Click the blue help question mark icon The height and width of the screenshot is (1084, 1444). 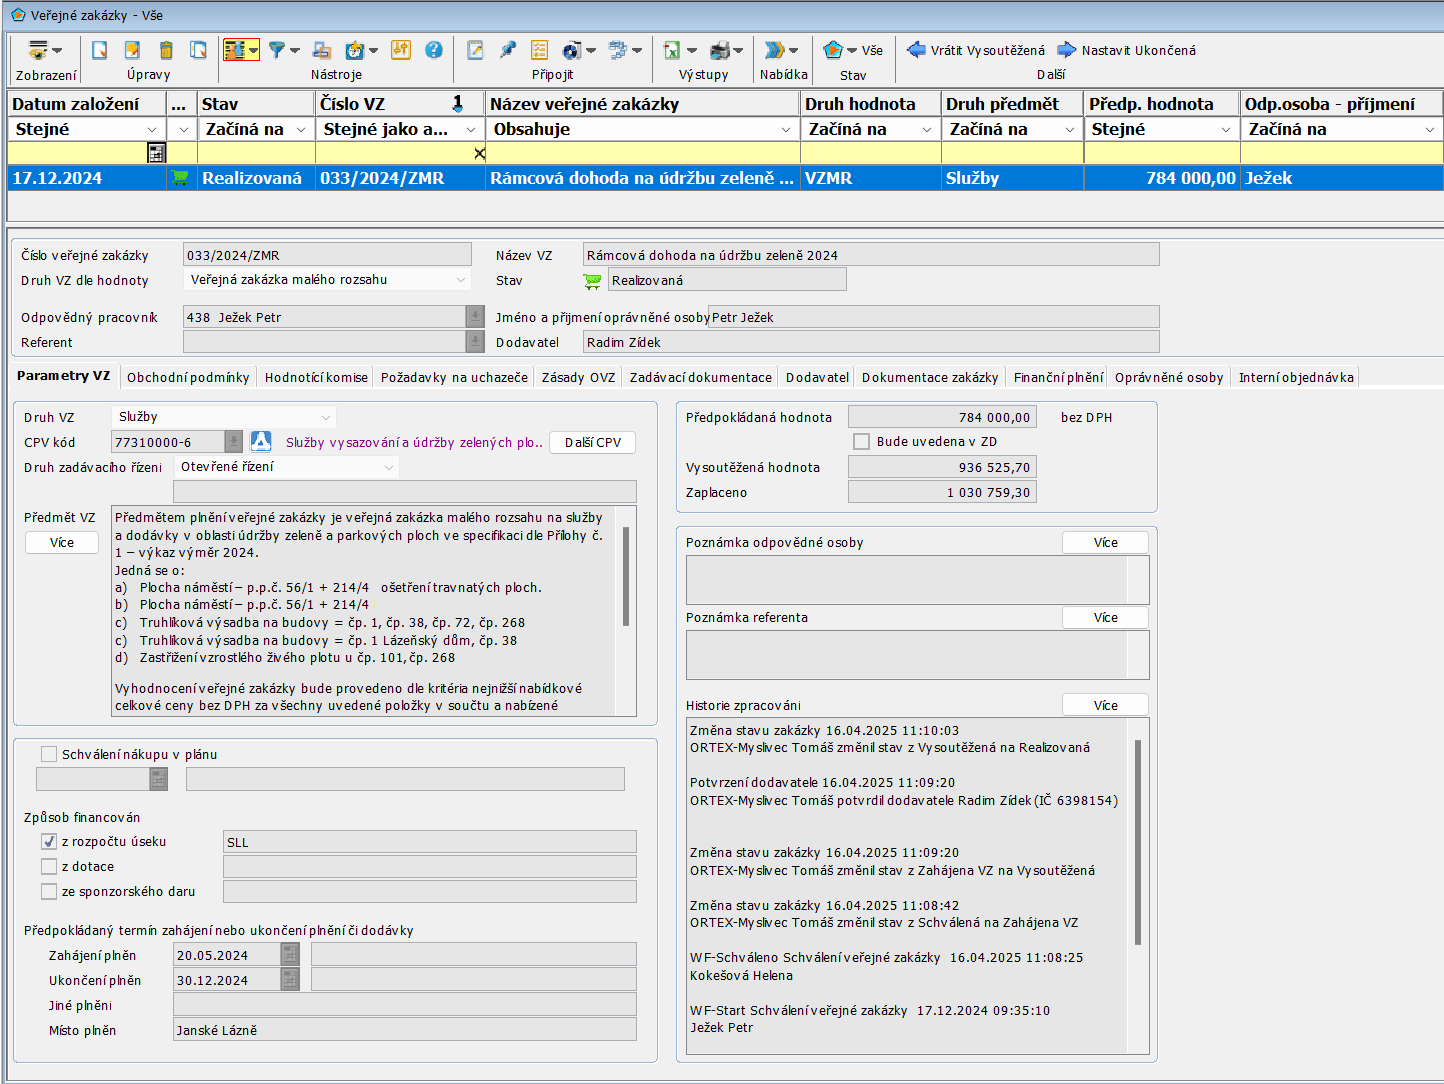point(433,50)
